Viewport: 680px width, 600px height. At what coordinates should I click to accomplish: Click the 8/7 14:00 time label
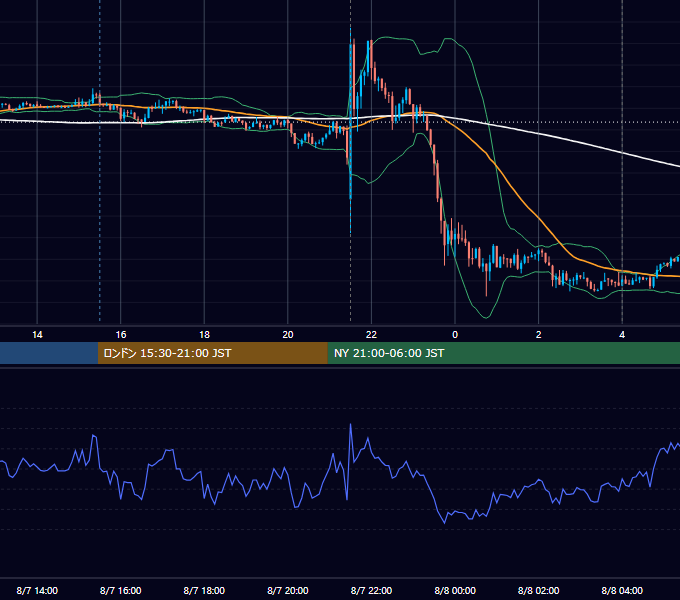point(37,590)
